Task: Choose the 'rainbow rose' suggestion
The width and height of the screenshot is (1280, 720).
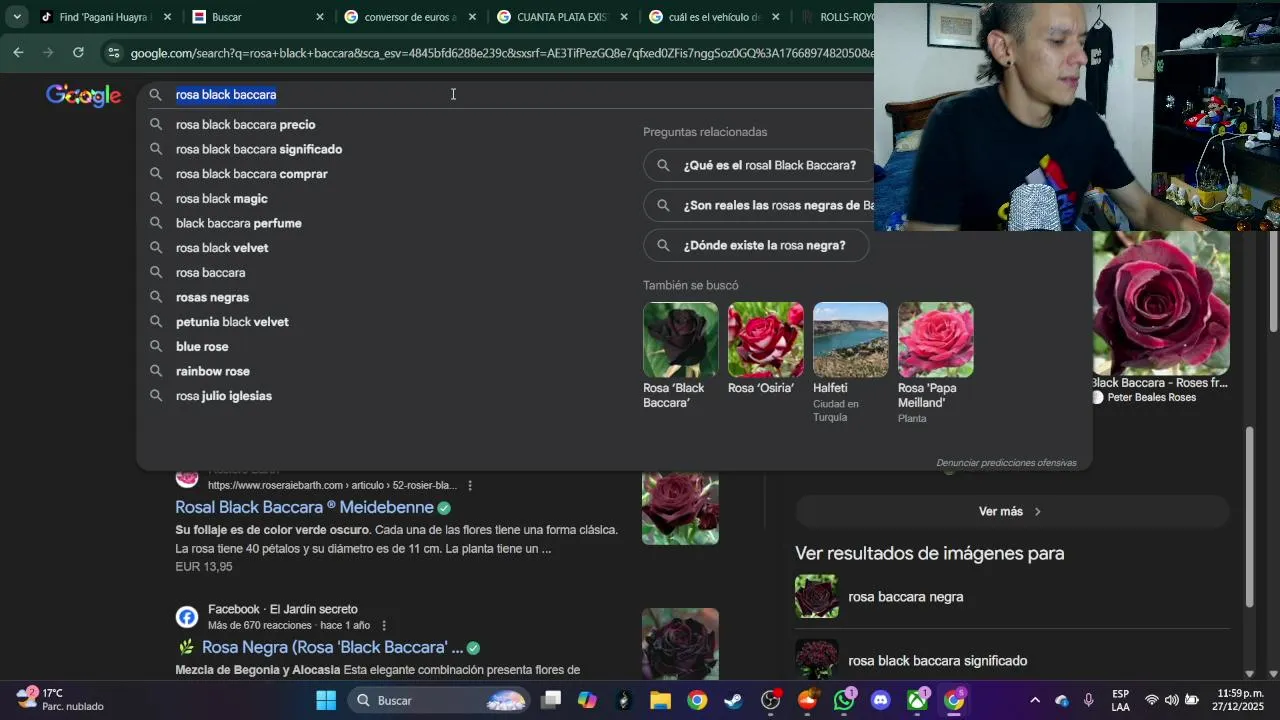Action: 213,371
